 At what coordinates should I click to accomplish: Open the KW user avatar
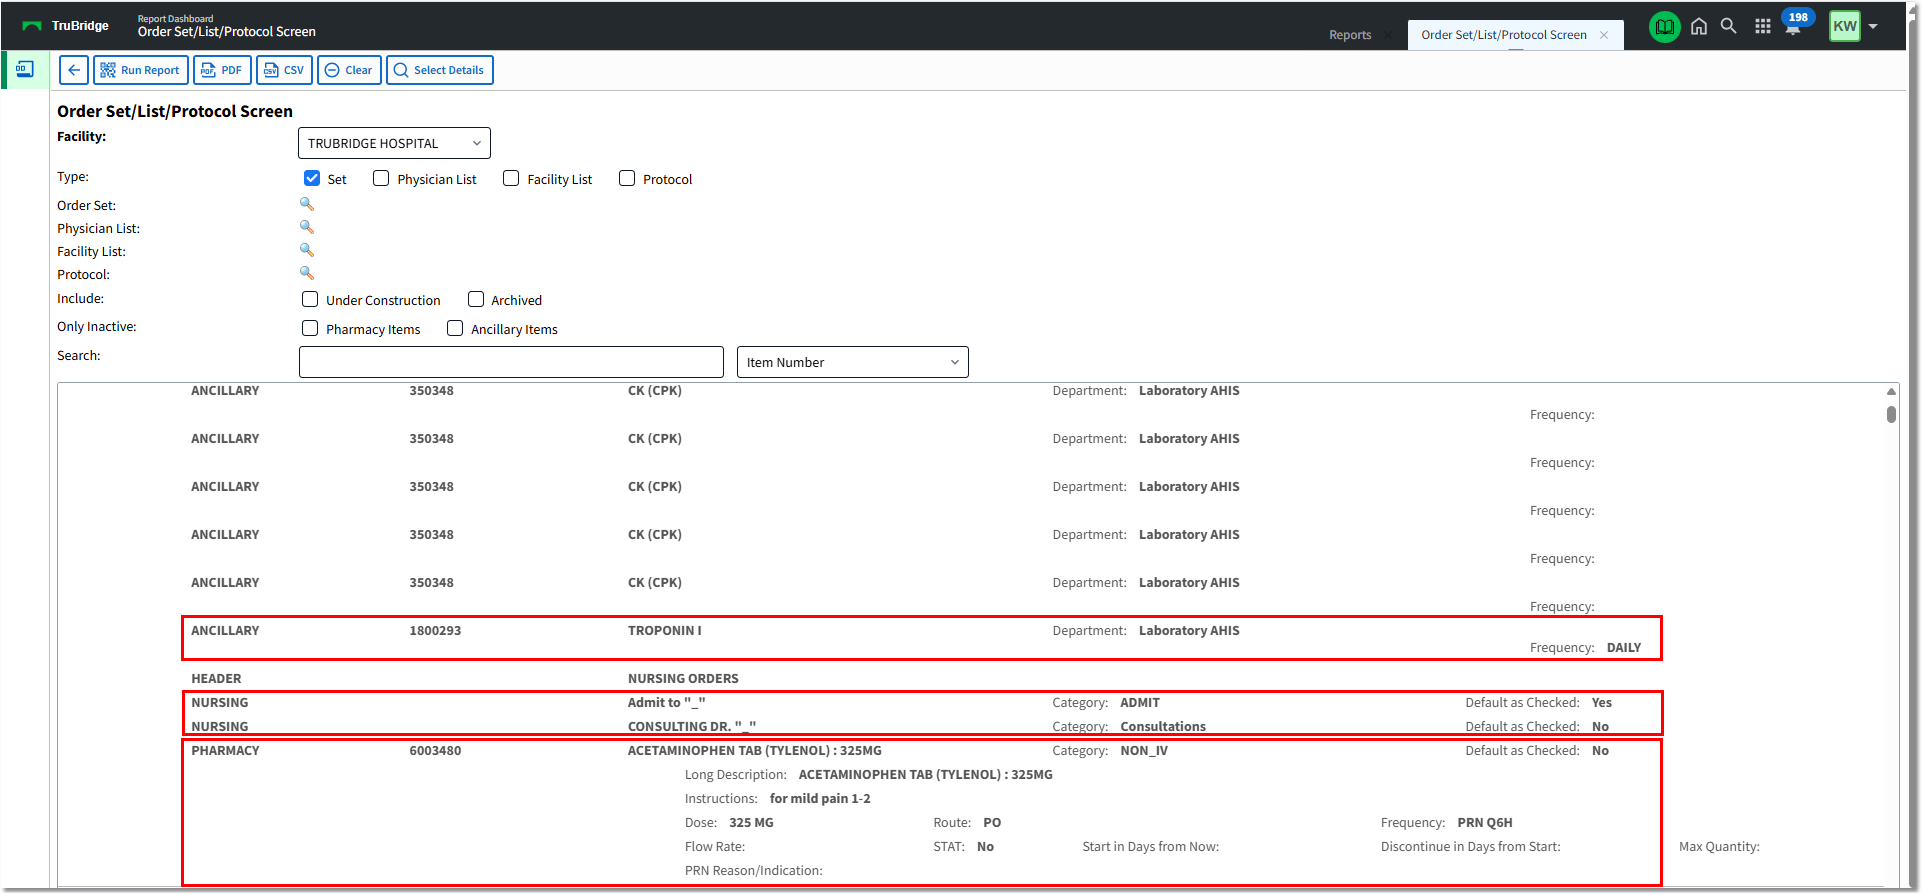[x=1845, y=26]
